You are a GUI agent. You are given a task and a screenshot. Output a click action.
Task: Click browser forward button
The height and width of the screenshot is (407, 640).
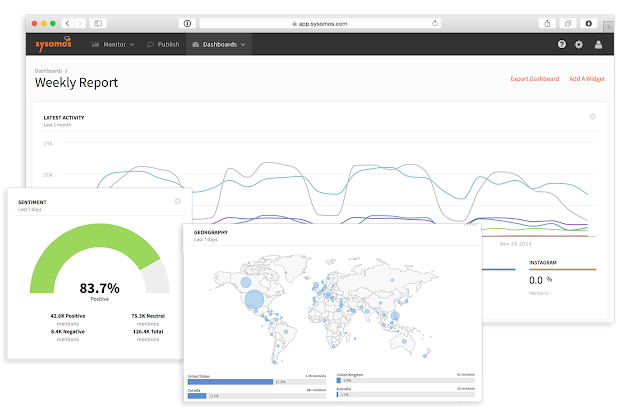point(80,23)
